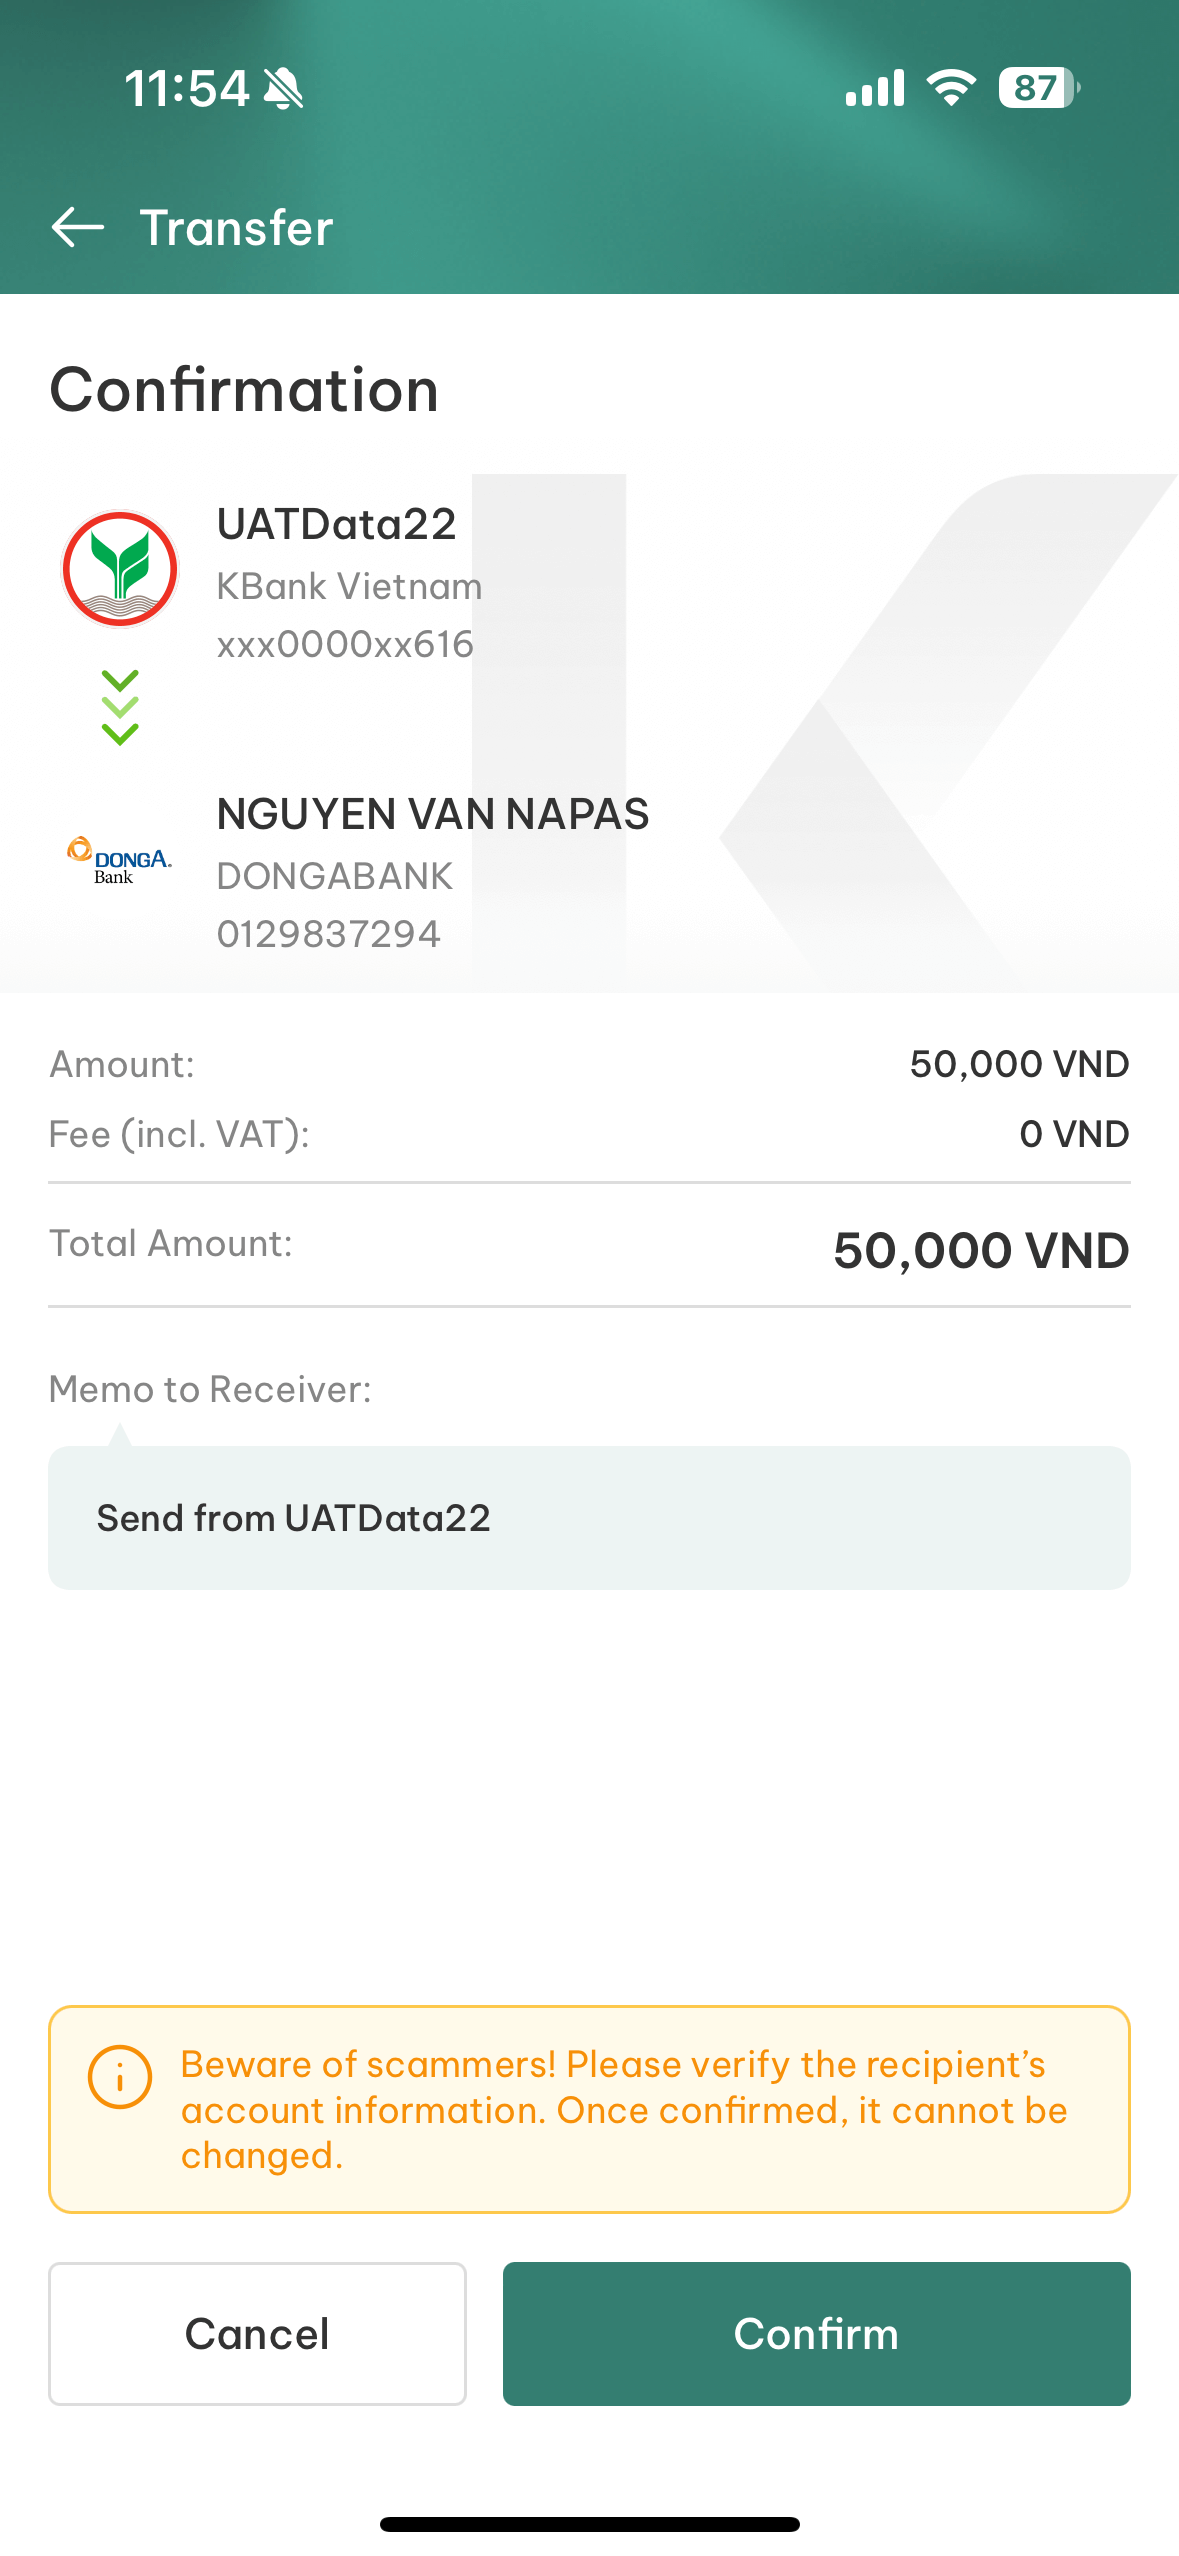Tap the Fee 0 VND value
This screenshot has width=1179, height=2556.
tap(1074, 1134)
